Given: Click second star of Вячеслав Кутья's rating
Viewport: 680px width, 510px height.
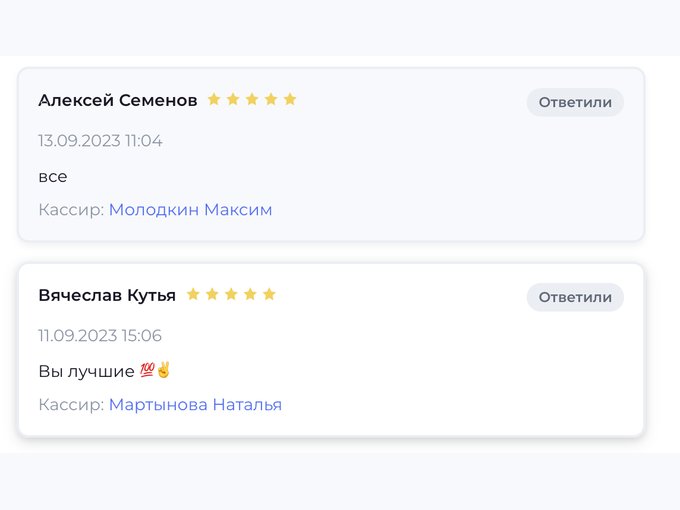Looking at the screenshot, I should click(x=212, y=294).
